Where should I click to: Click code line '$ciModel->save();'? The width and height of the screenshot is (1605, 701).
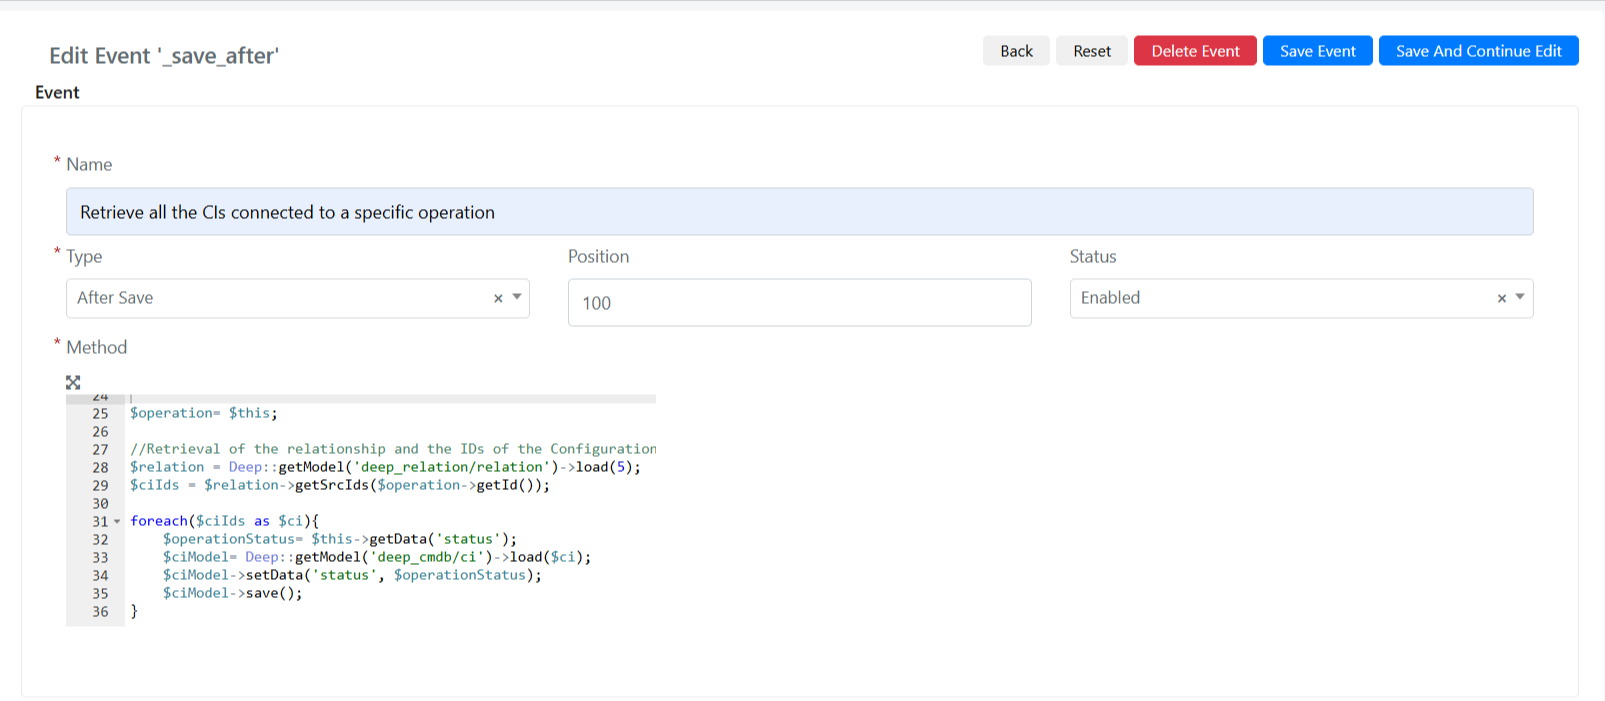point(232,593)
